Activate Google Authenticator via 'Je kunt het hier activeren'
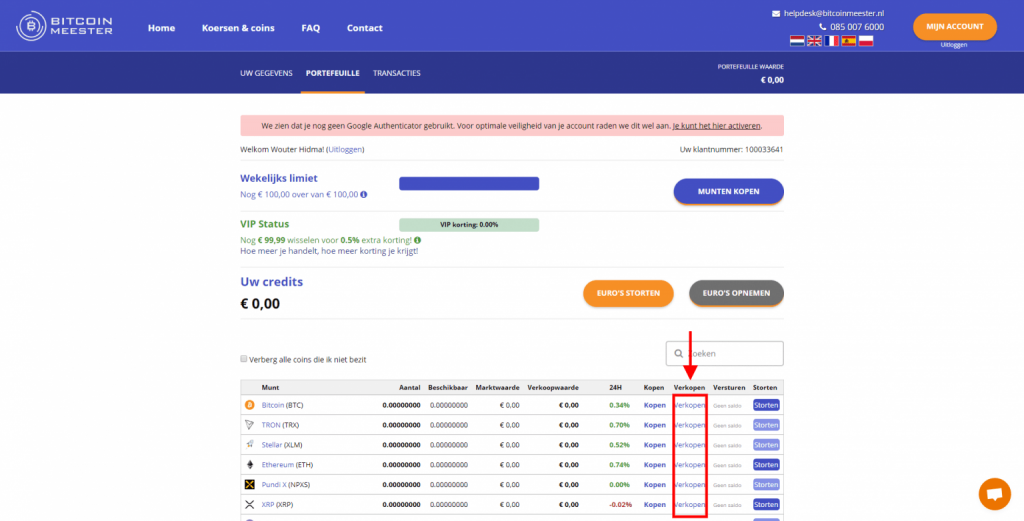 point(716,126)
